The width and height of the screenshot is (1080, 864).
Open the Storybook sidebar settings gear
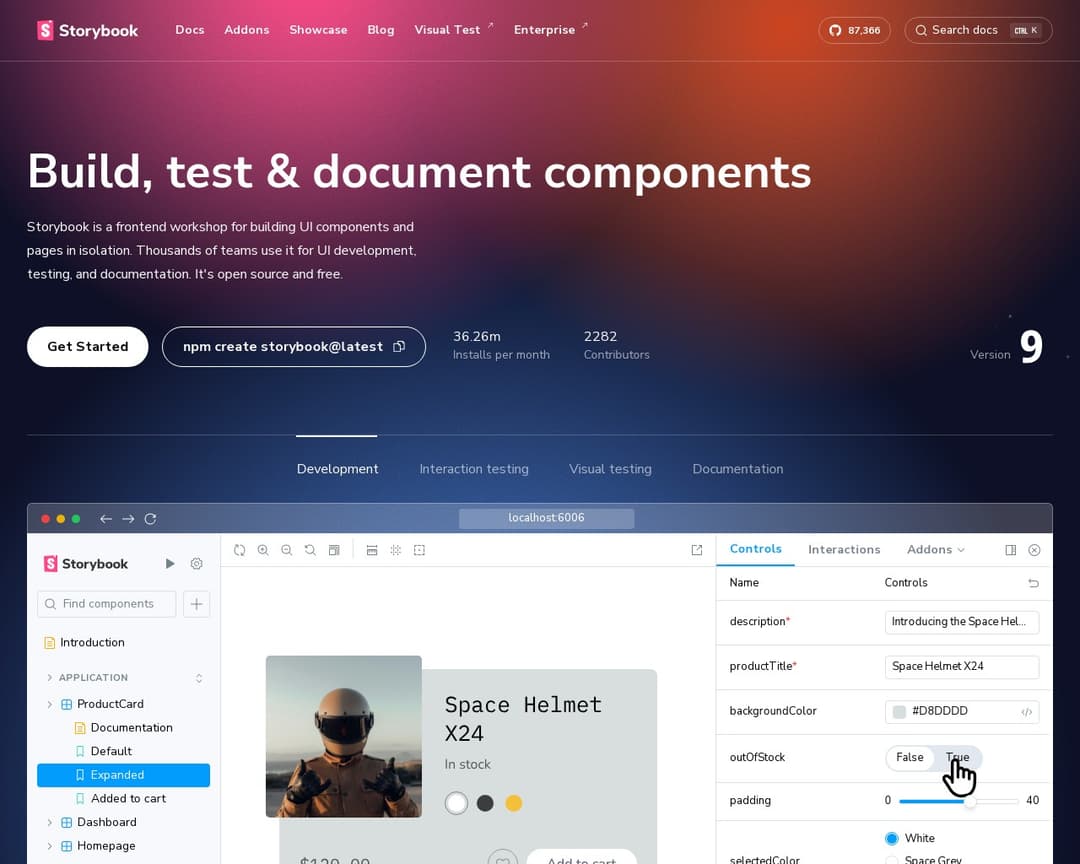point(197,564)
